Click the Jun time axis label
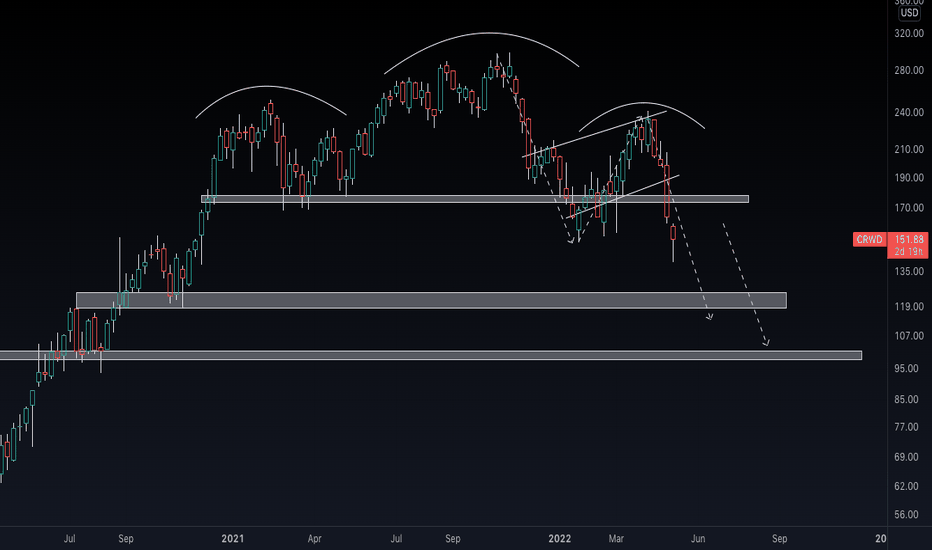Screen dimensions: 932x550 pos(698,539)
